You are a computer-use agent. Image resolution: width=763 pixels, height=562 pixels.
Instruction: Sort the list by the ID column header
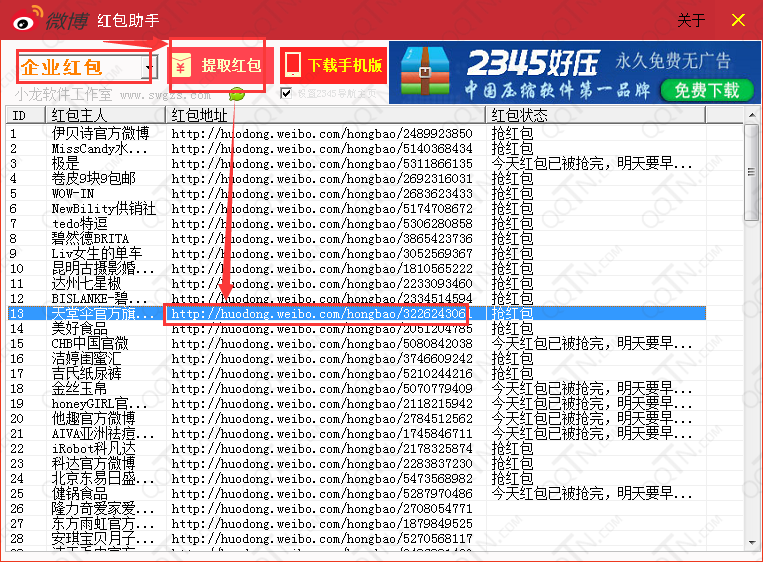click(x=25, y=116)
